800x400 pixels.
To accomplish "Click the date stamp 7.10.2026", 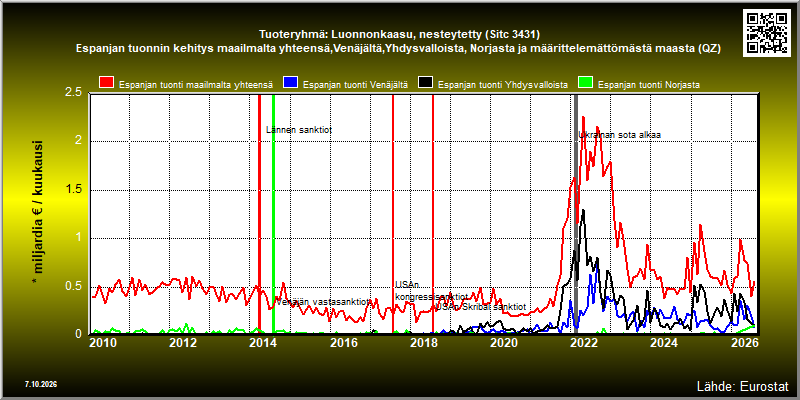I will click(41, 384).
